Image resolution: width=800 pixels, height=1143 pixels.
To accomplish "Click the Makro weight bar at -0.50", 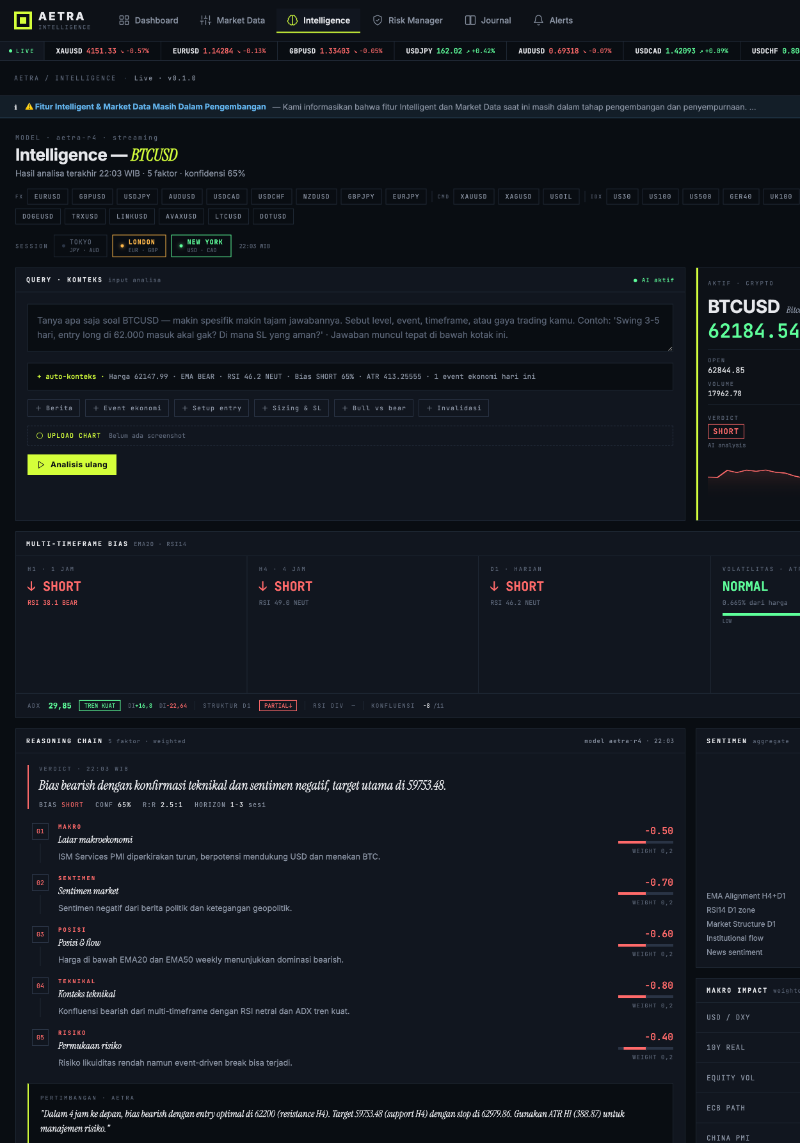I will click(645, 842).
